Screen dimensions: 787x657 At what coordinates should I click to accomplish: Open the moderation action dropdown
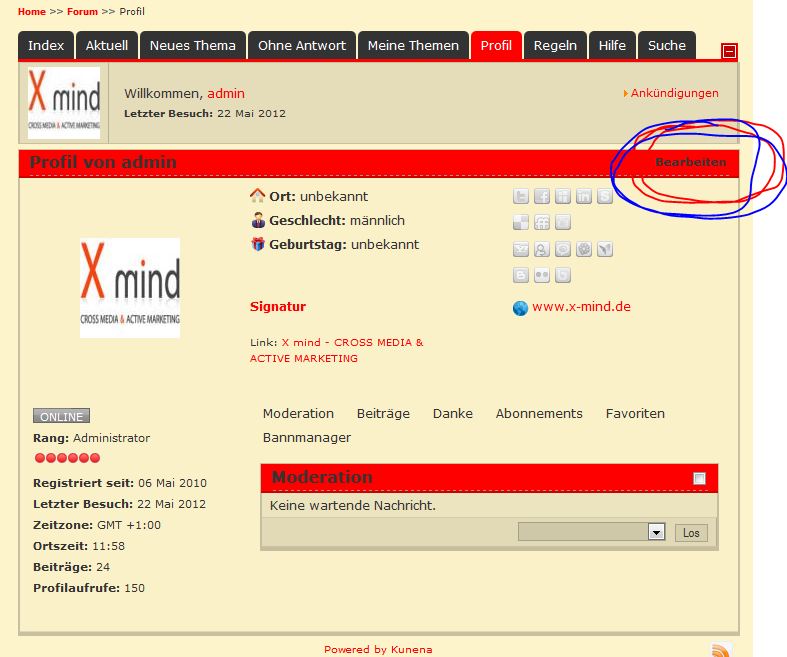[656, 533]
